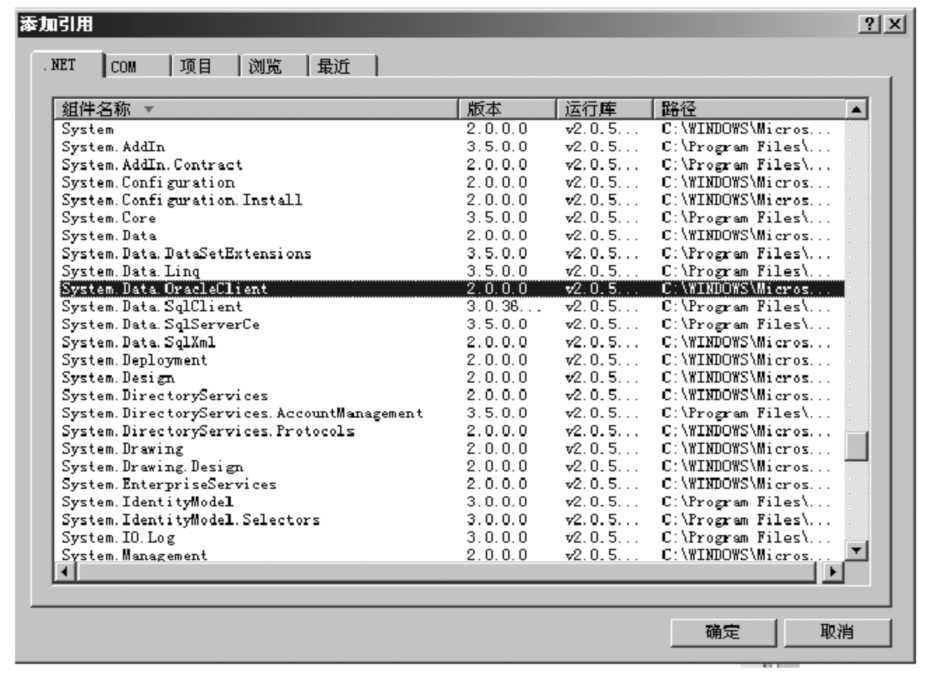
Task: Select System.Core component
Action: 452,218
